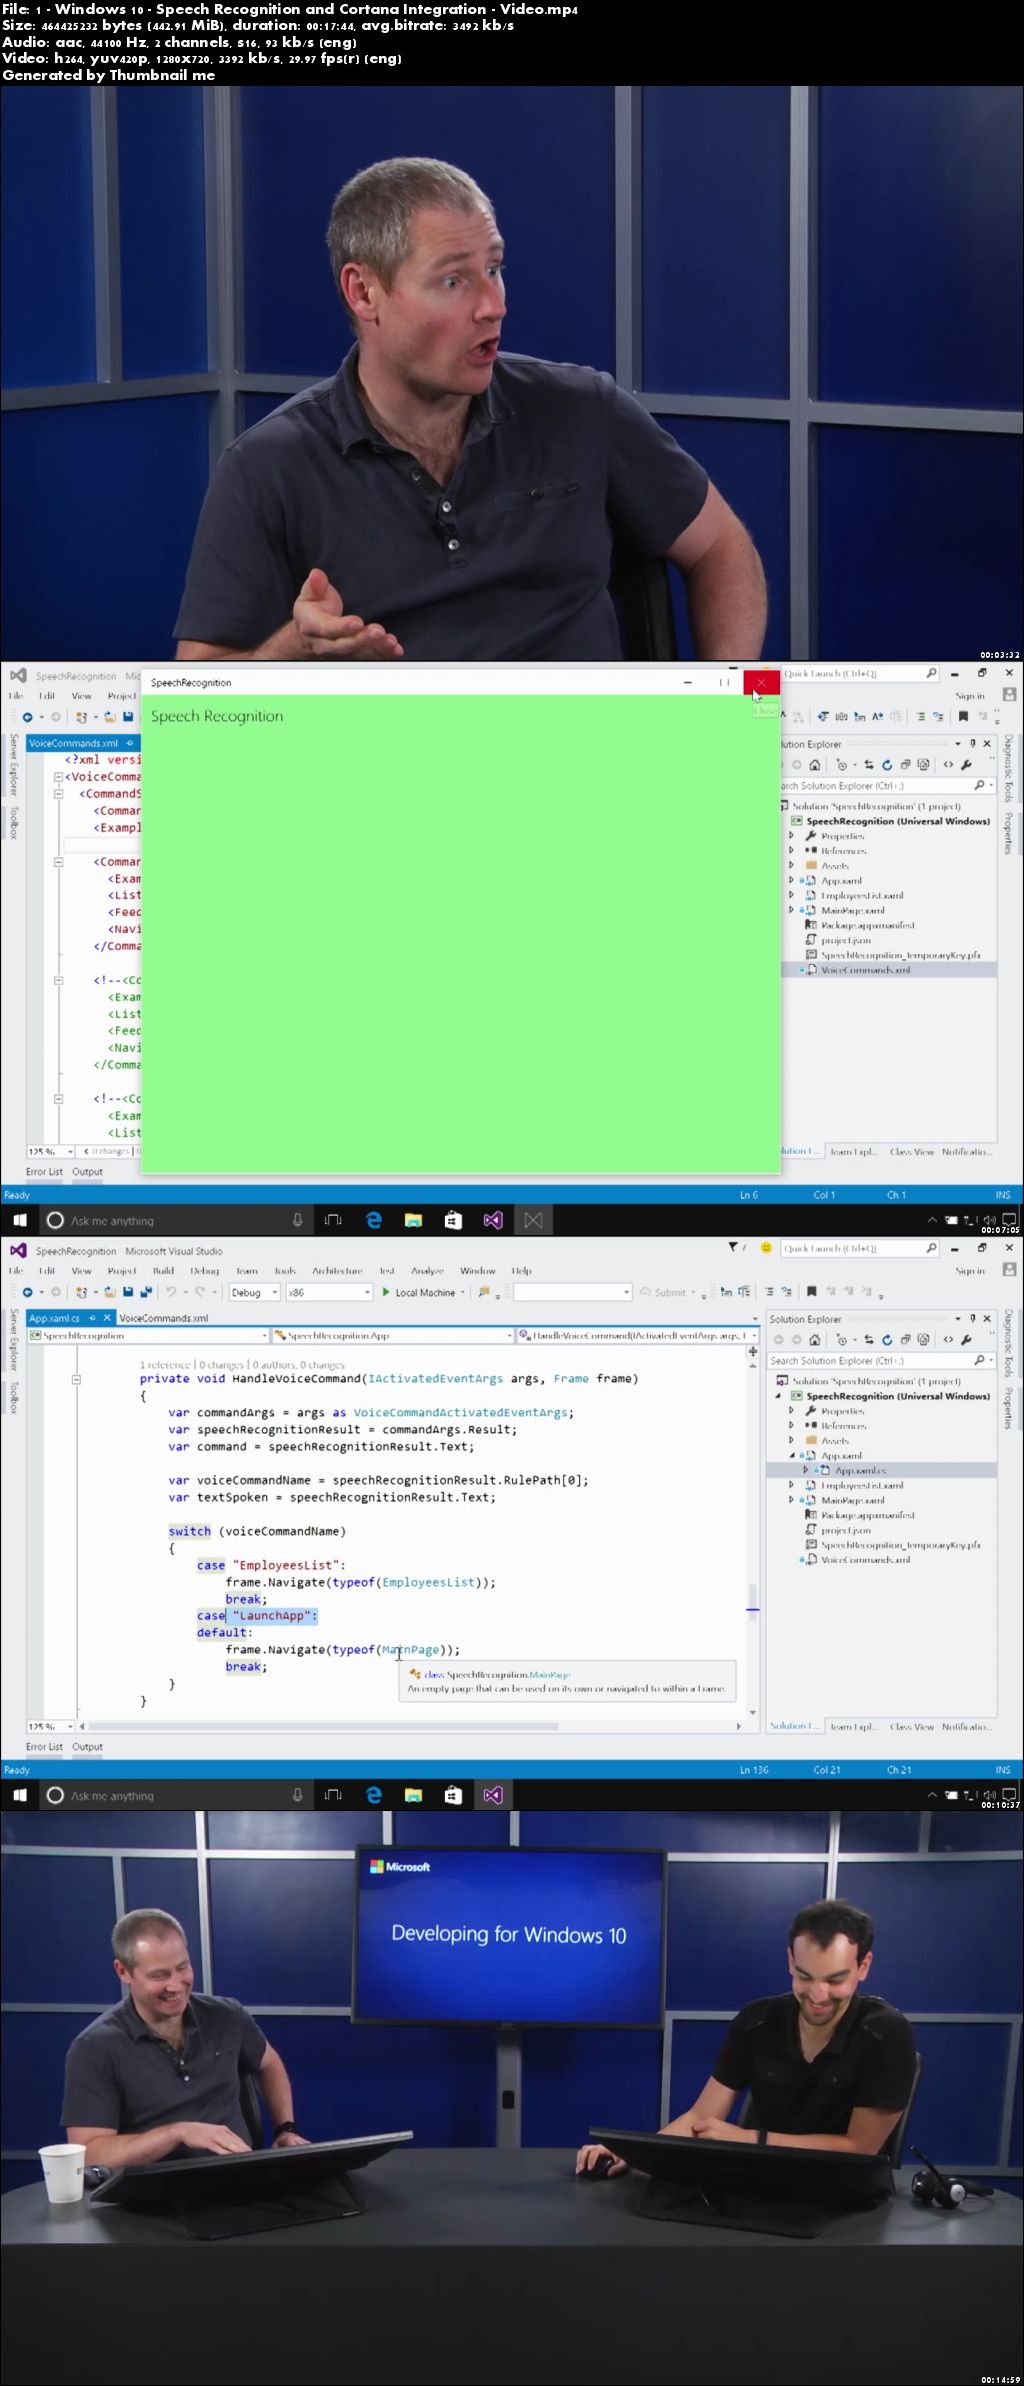Viewport: 1024px width, 2386px height.
Task: Click the Save icon in the App.xaml.cs frame toolbar
Action: coord(128,1292)
